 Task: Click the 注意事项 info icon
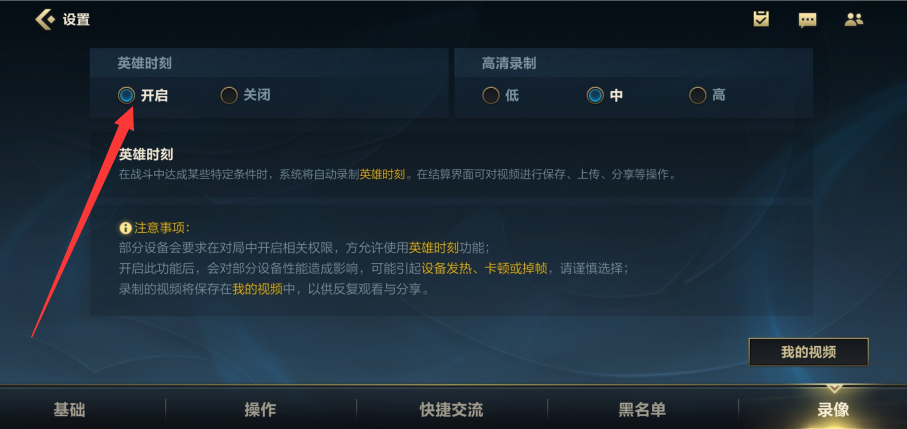point(126,227)
